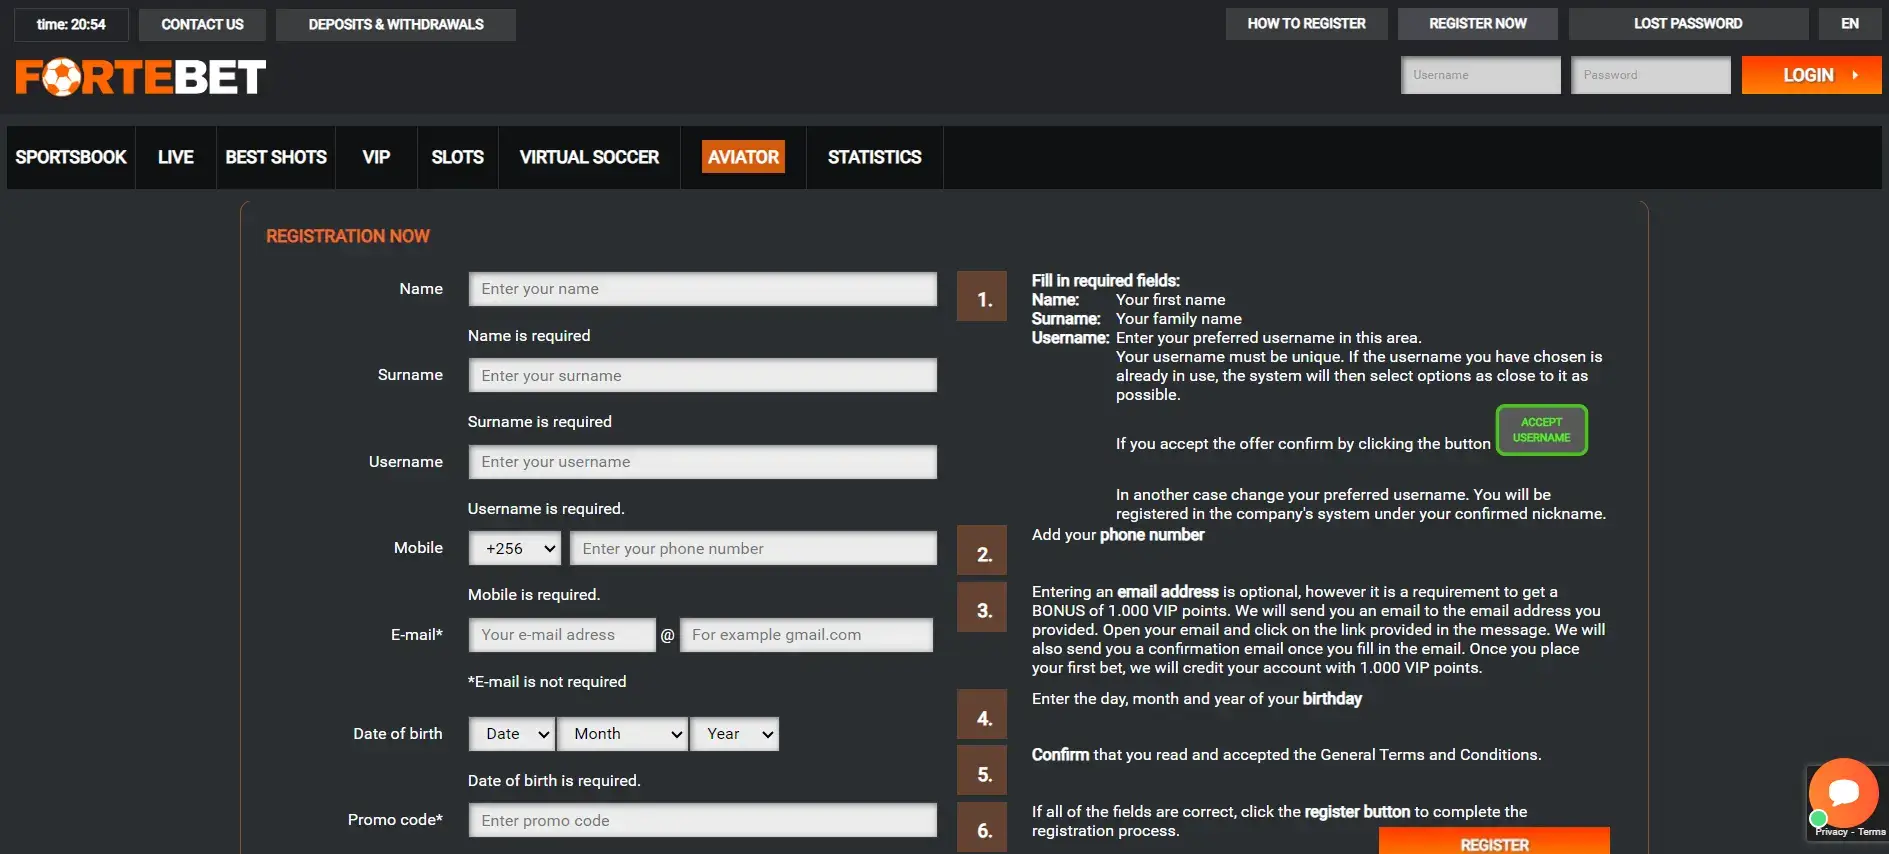Click the green Accept Username button
1889x854 pixels.
(x=1541, y=430)
